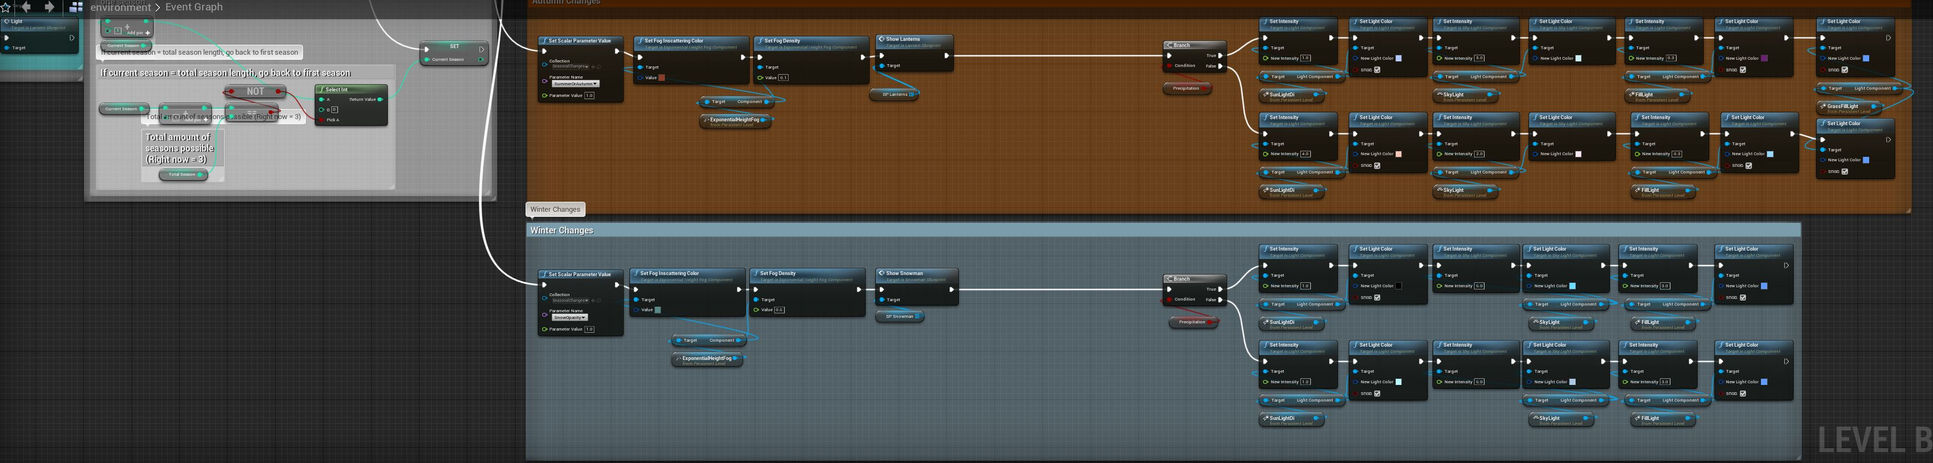Click Autumn Set Scalar Parameter Value function icon
Image resolution: width=1933 pixels, height=463 pixels.
[544, 41]
